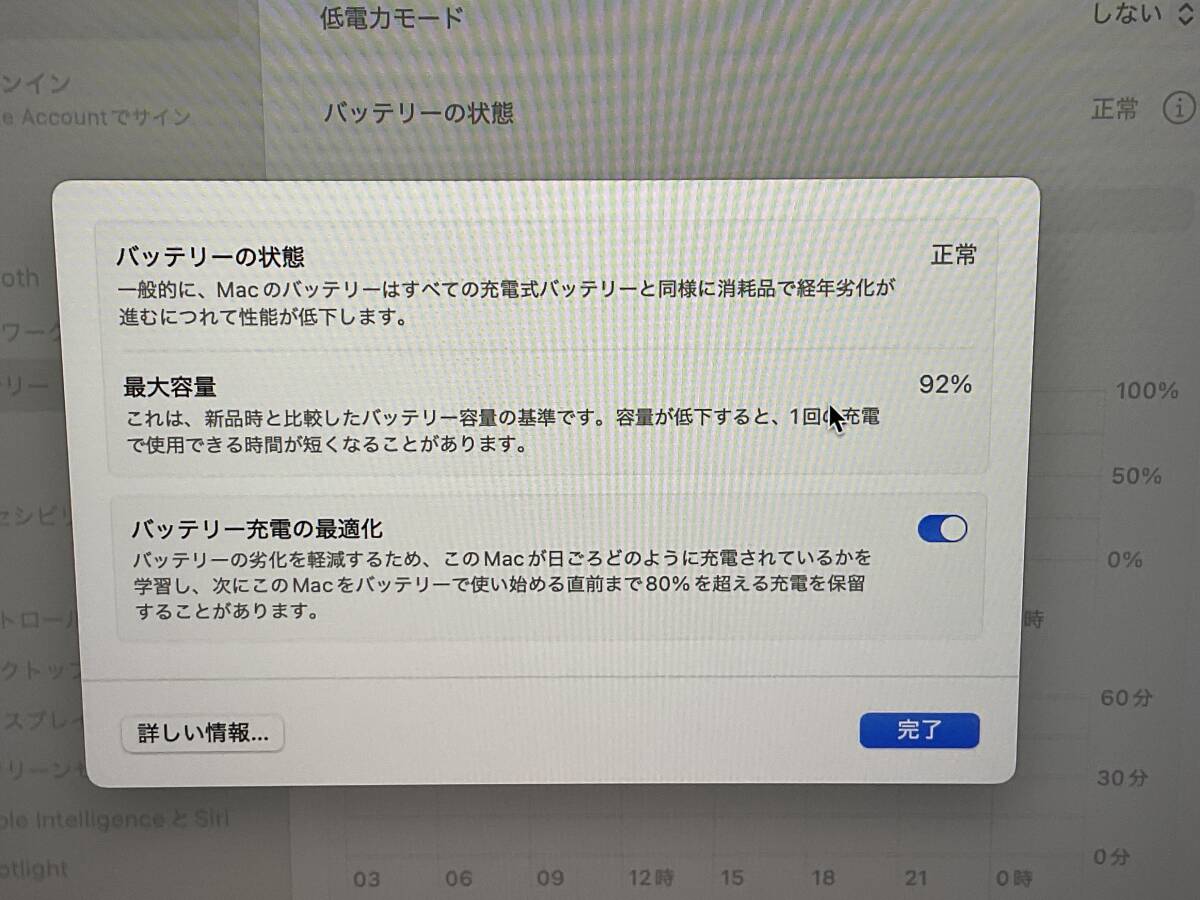1200x900 pixels.
Task: Toggle バッテリー充電の最適化 switch off
Action: pos(942,529)
